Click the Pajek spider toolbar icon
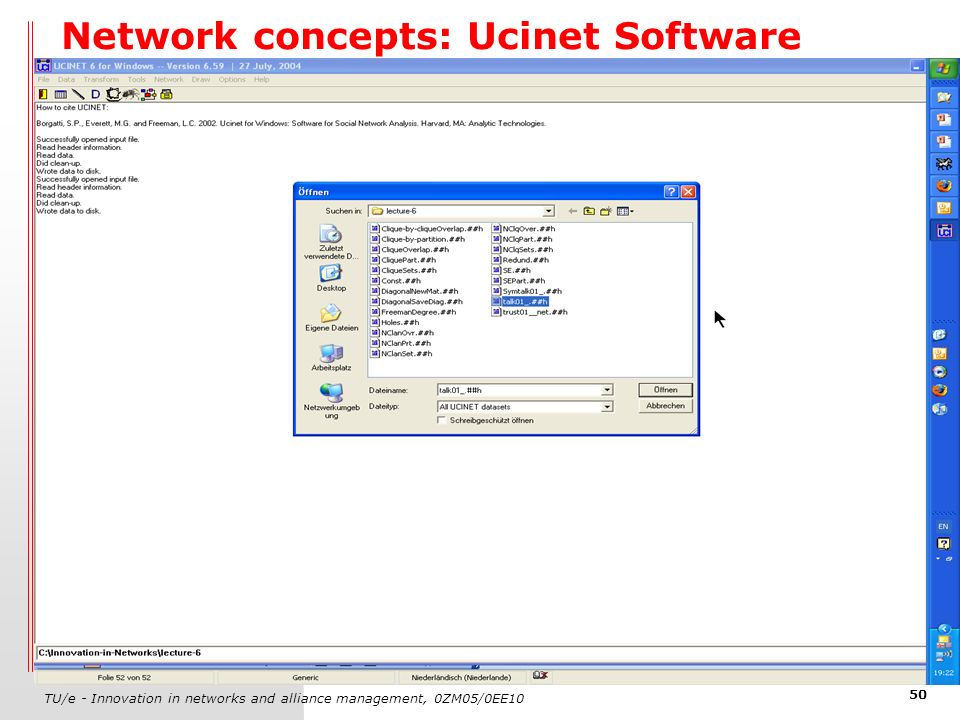This screenshot has height=720, width=960. tap(130, 94)
